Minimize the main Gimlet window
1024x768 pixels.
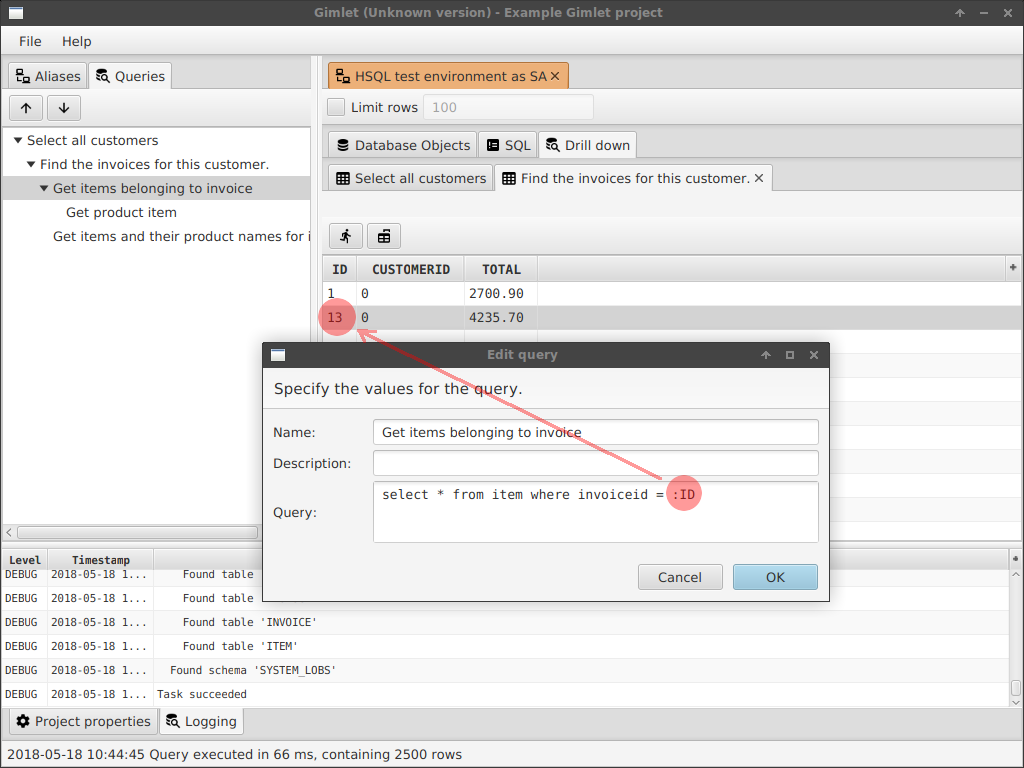point(984,12)
